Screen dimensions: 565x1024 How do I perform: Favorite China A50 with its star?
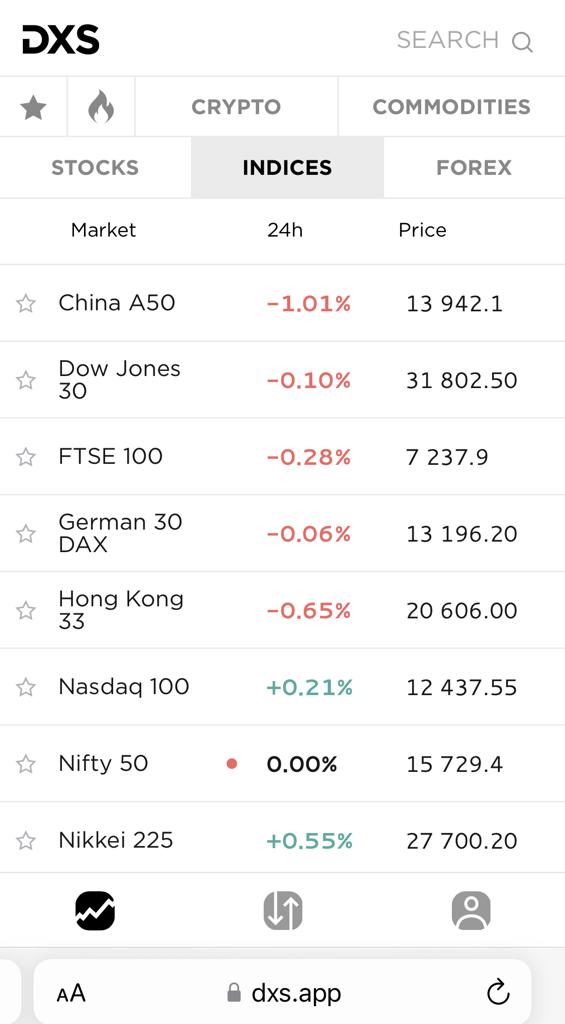coord(26,303)
